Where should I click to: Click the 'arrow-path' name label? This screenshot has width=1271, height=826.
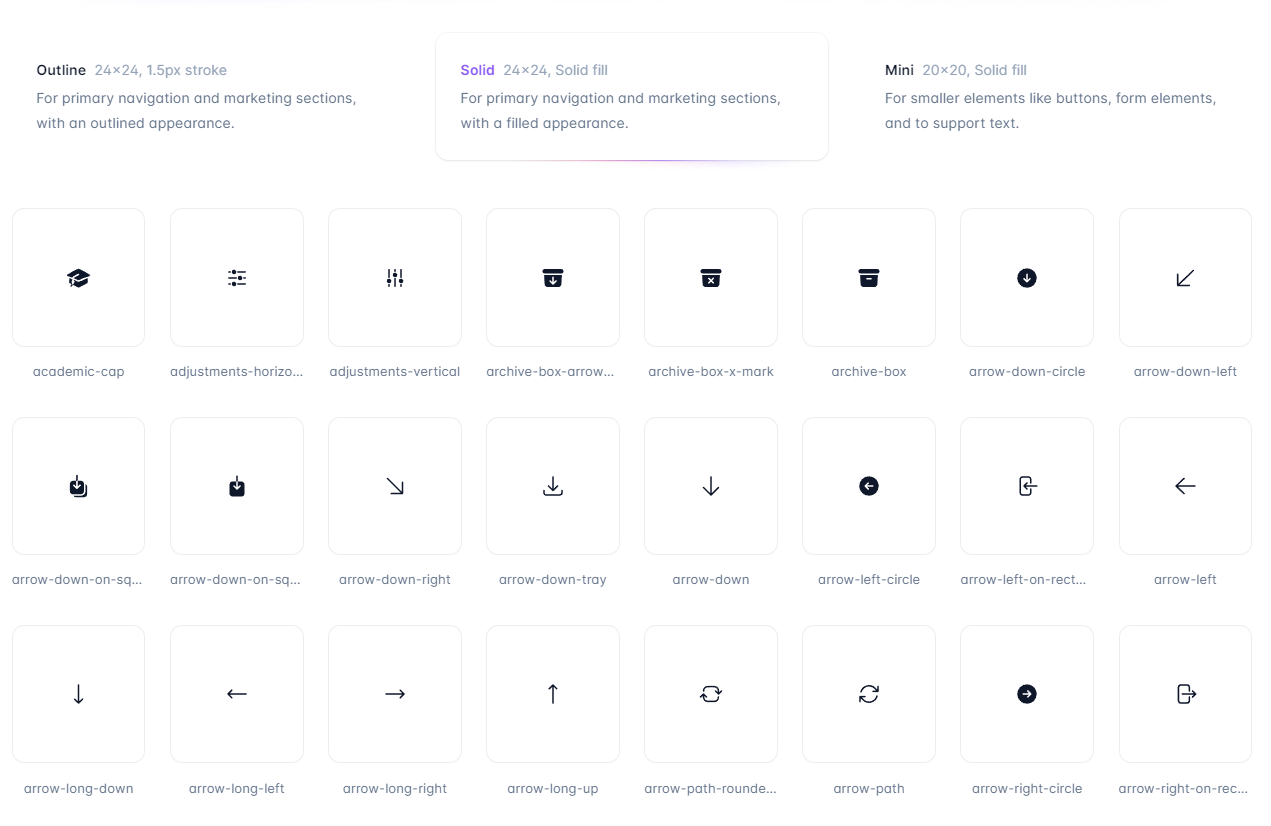pyautogui.click(x=869, y=788)
